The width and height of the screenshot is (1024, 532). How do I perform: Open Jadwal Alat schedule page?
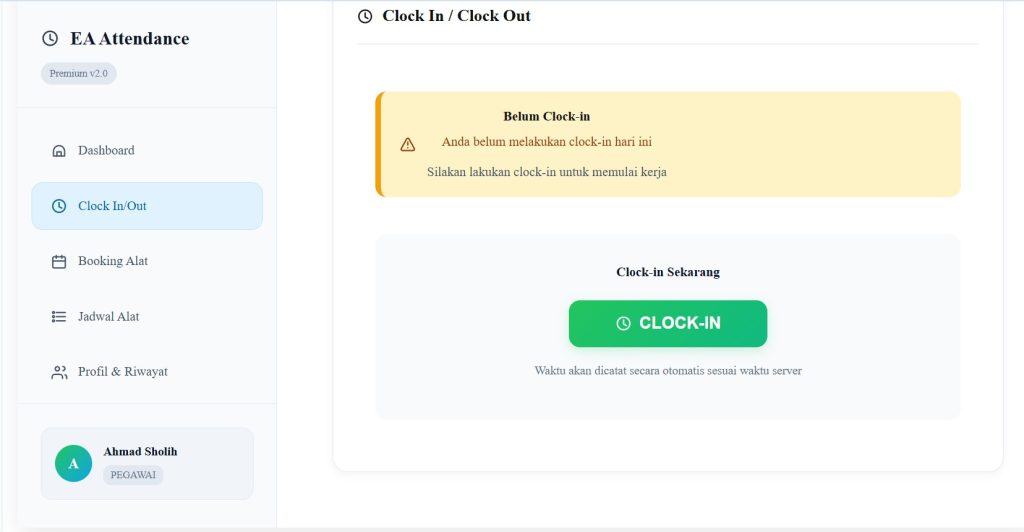(x=109, y=317)
